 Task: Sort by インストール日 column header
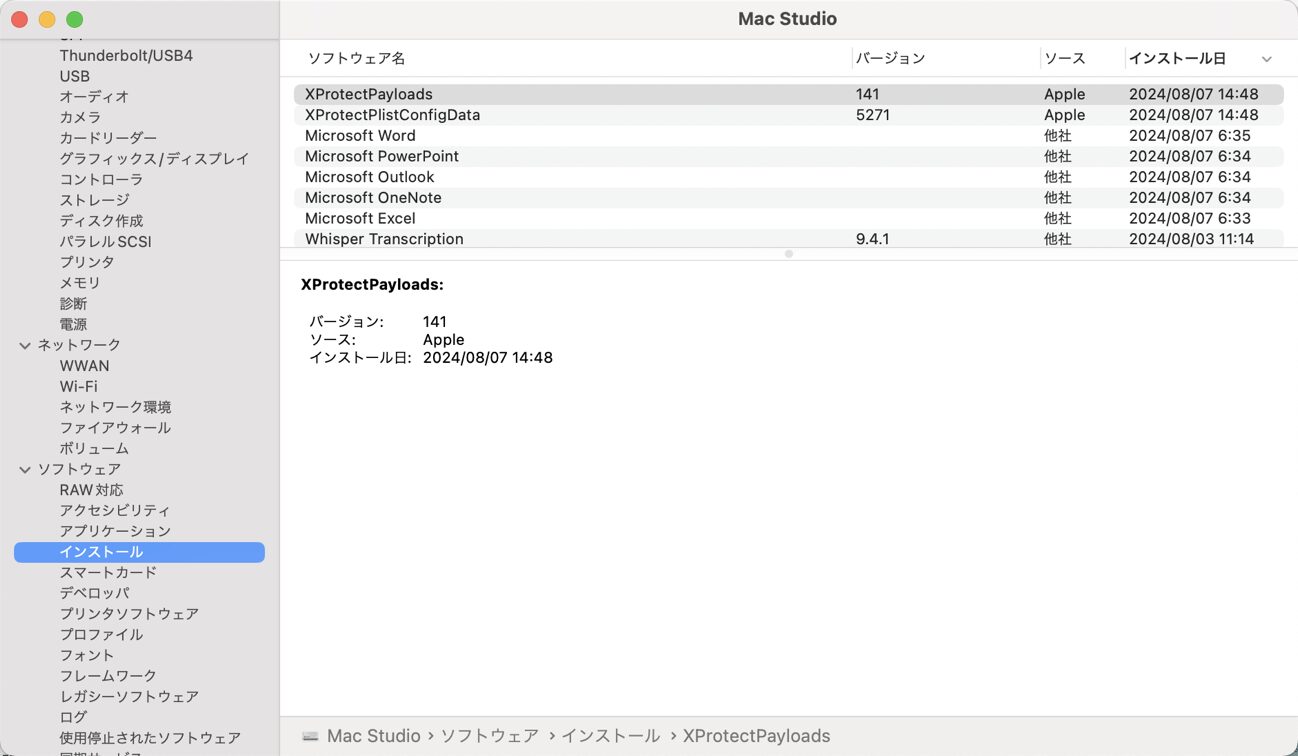coord(1177,58)
